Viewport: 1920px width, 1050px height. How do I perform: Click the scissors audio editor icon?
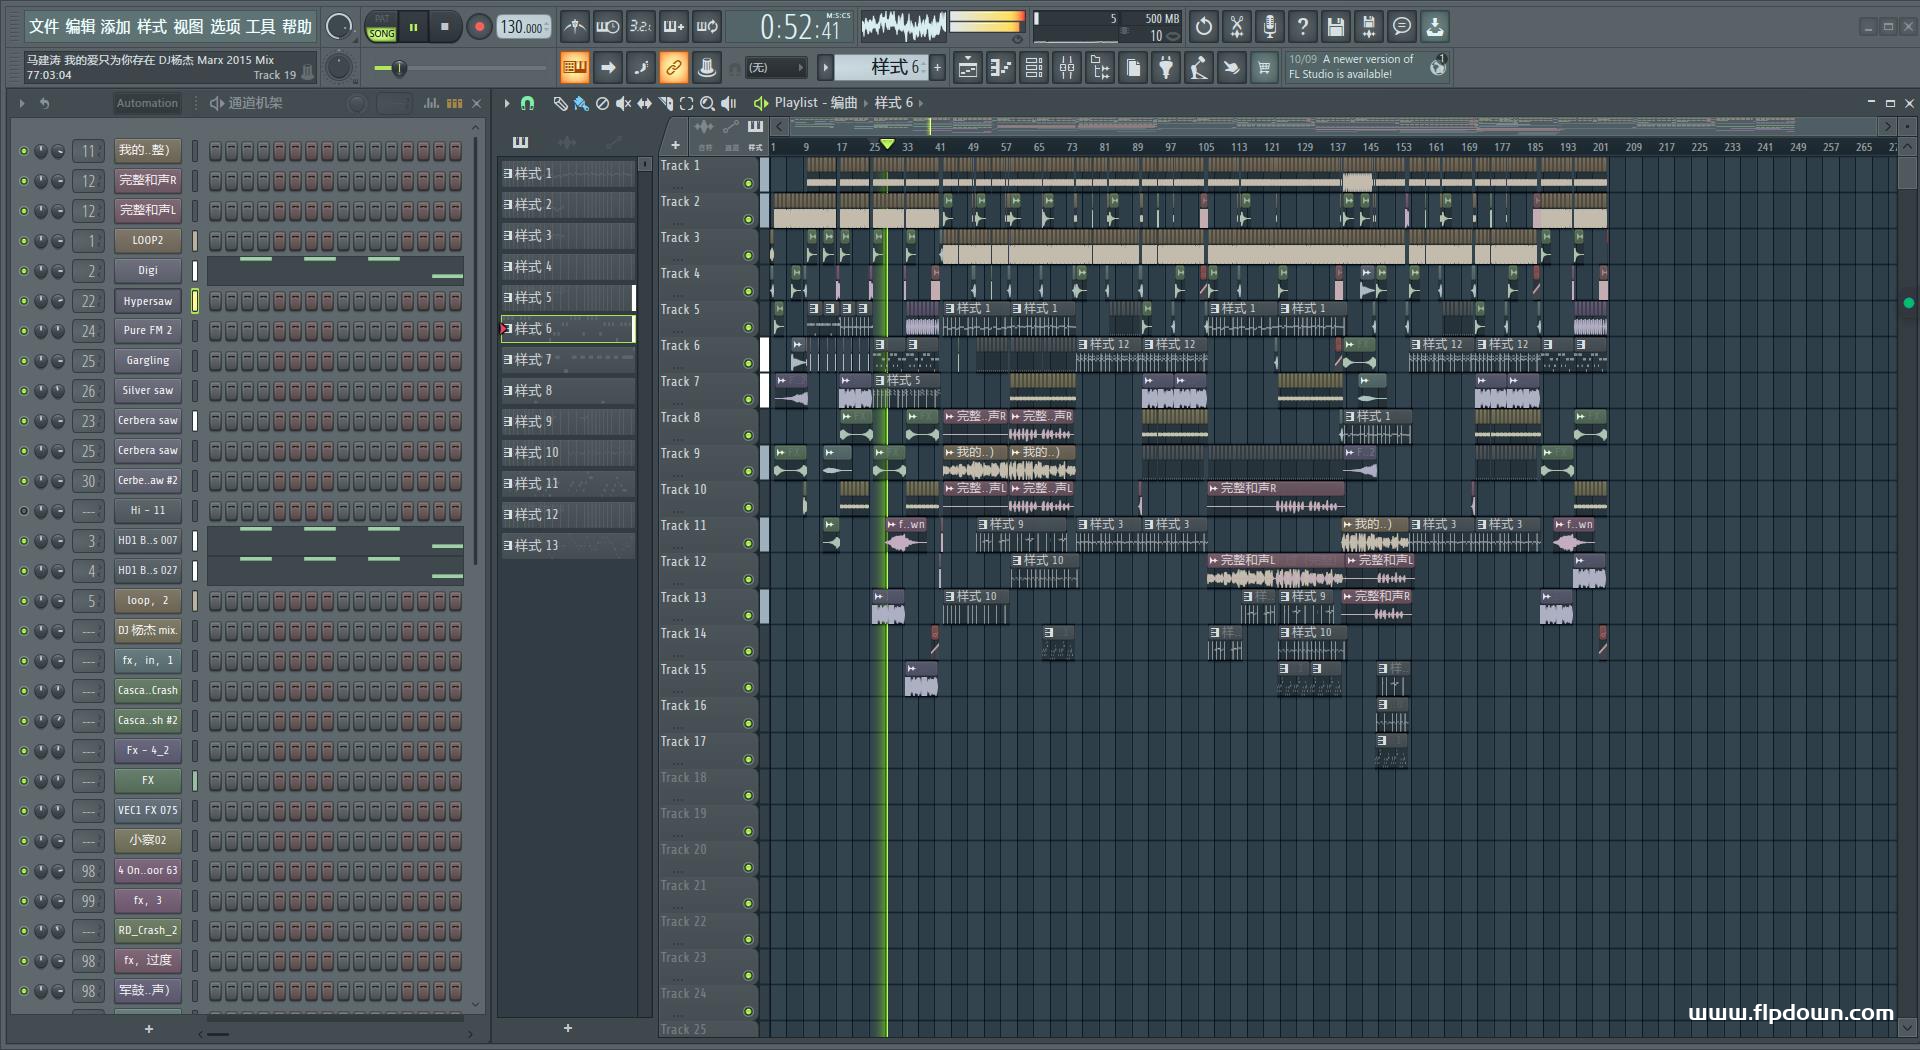pyautogui.click(x=1237, y=27)
